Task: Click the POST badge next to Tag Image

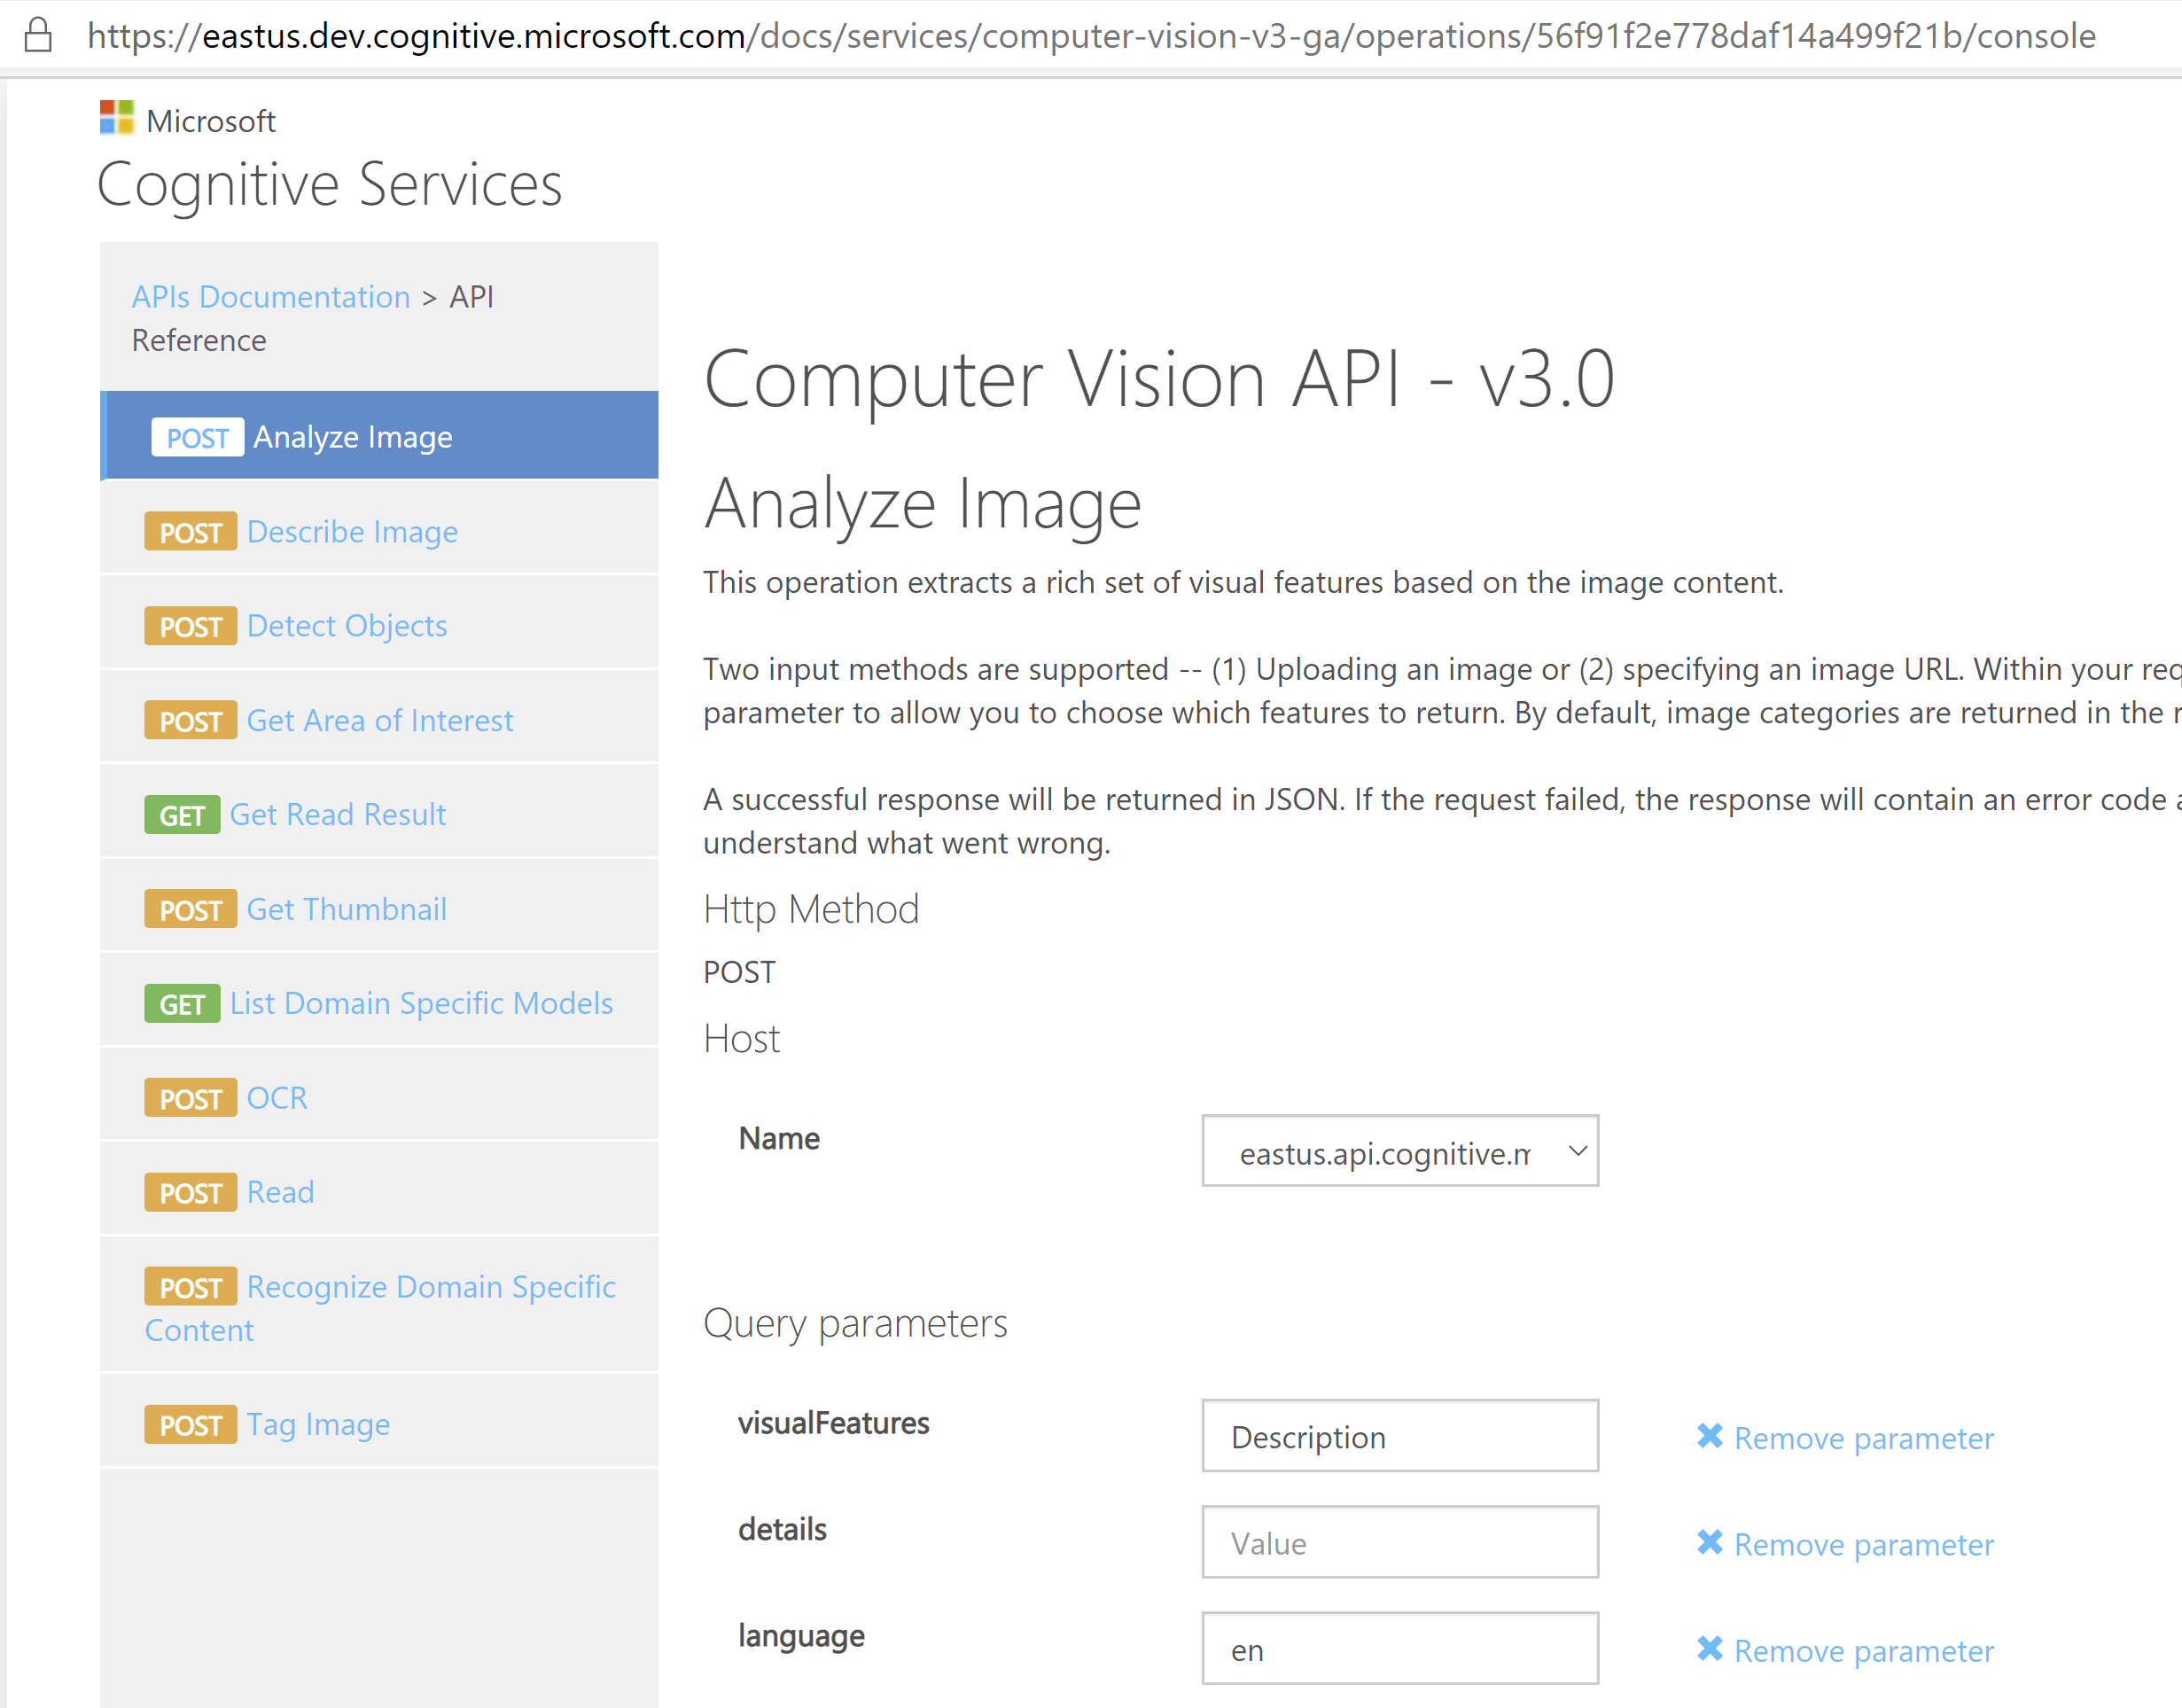Action: click(x=191, y=1424)
